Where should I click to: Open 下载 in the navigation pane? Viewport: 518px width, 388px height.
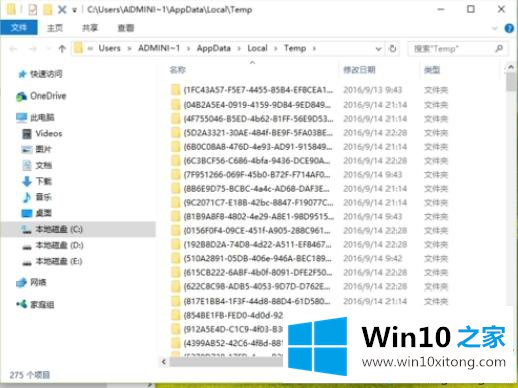(43, 181)
